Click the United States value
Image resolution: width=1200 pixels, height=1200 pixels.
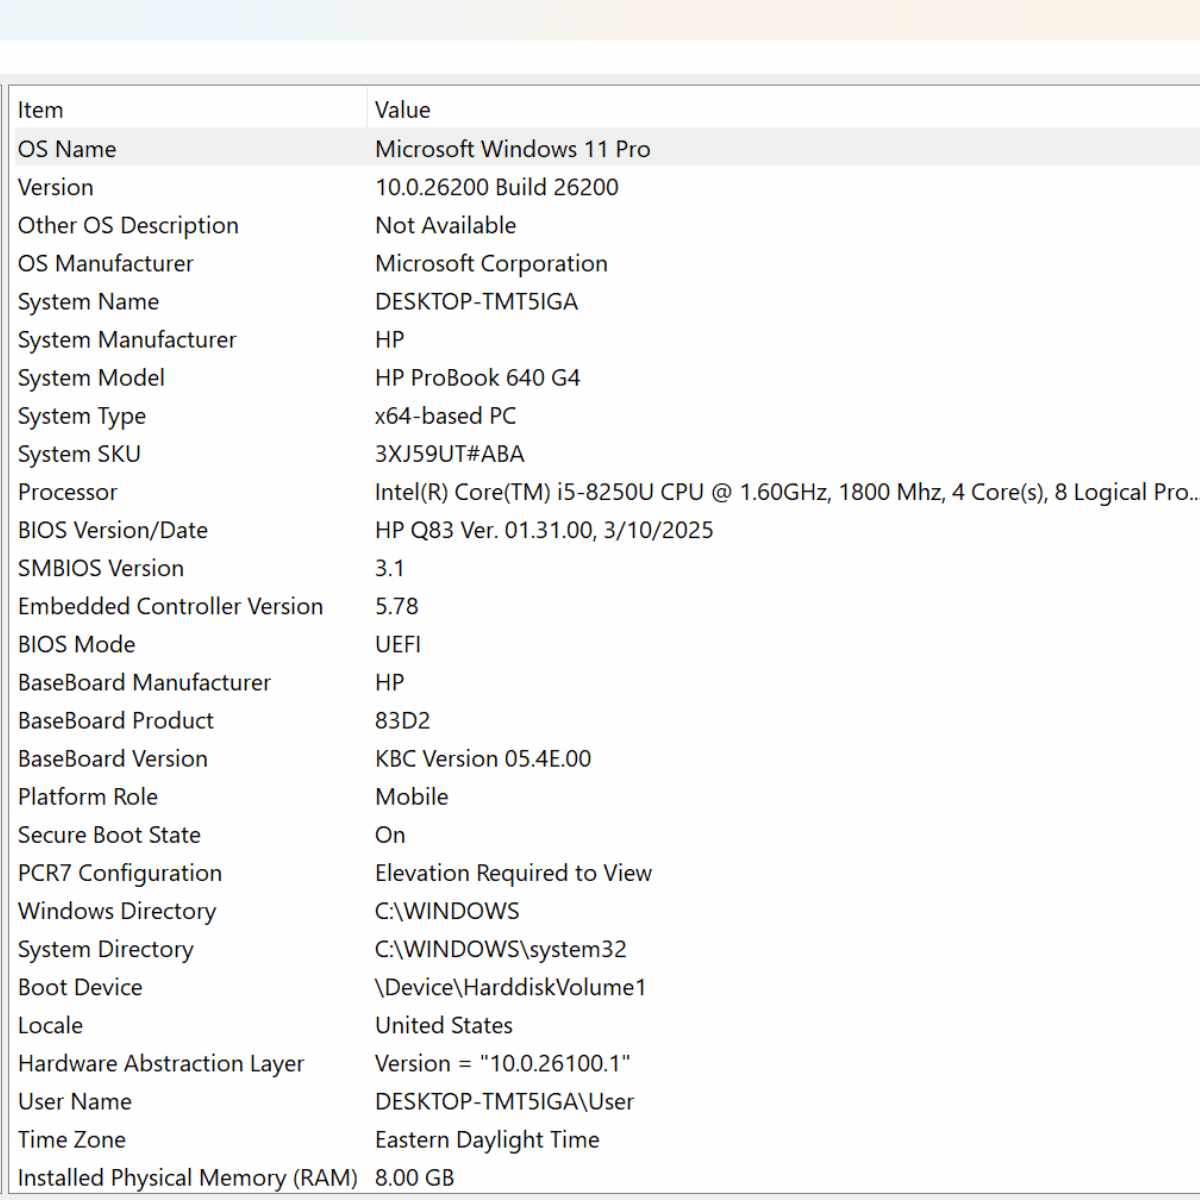click(x=444, y=1024)
